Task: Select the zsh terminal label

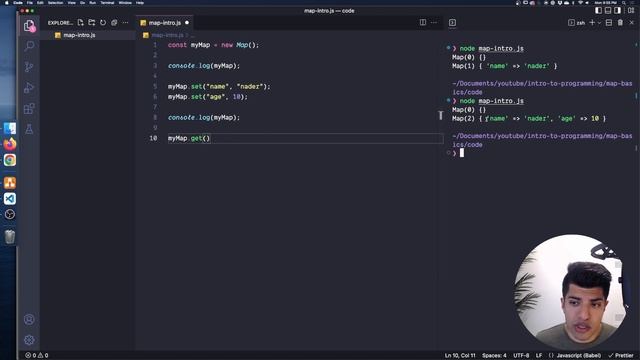Action: [x=577, y=23]
